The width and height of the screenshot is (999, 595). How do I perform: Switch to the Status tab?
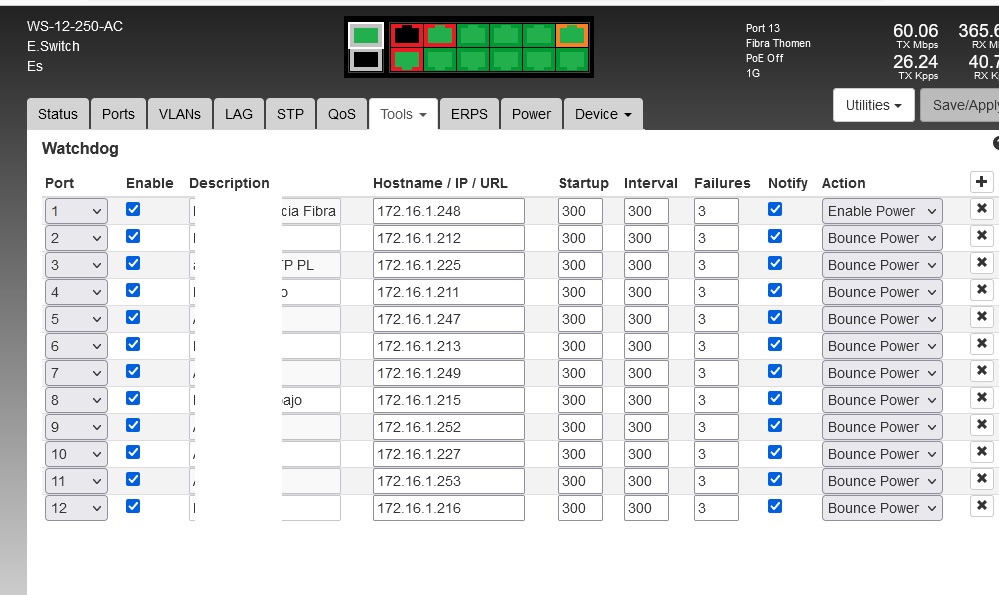click(57, 114)
